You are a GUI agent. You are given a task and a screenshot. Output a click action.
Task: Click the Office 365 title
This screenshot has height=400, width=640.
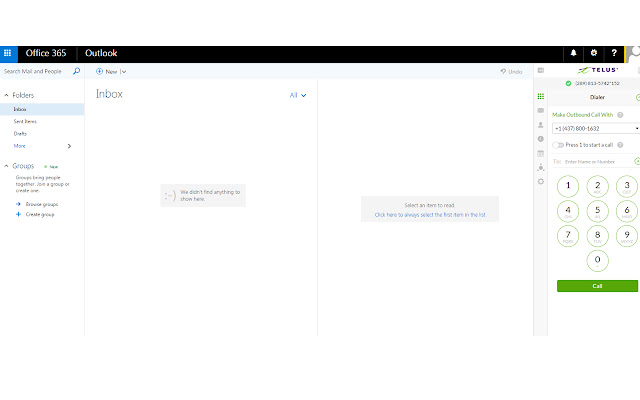click(46, 53)
